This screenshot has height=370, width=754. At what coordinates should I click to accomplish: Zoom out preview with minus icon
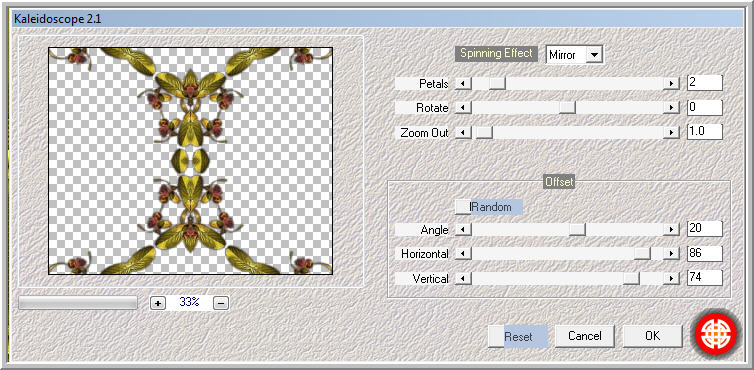(x=221, y=303)
